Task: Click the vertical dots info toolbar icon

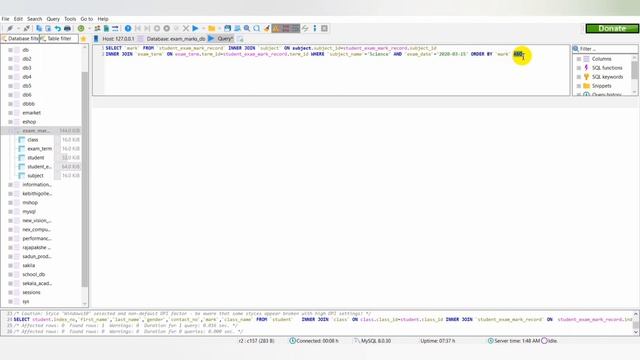Action: point(315,29)
